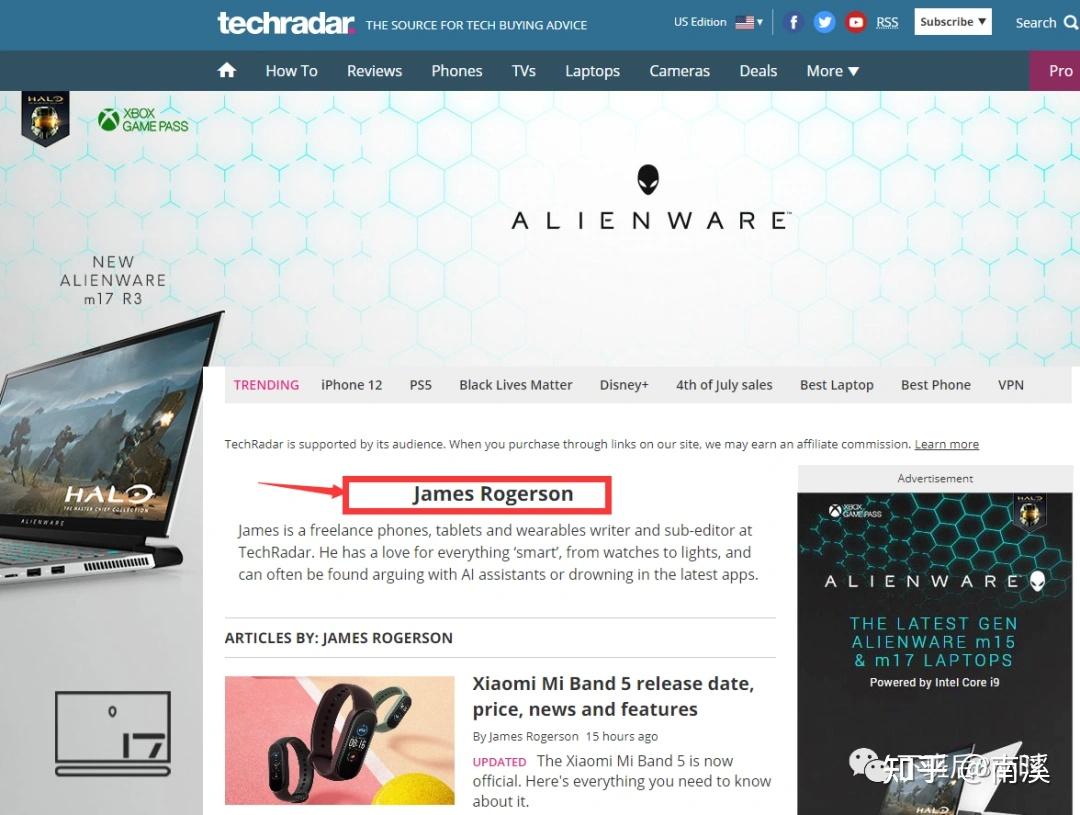
Task: Select the iPhone 12 trending topic
Action: [x=351, y=385]
